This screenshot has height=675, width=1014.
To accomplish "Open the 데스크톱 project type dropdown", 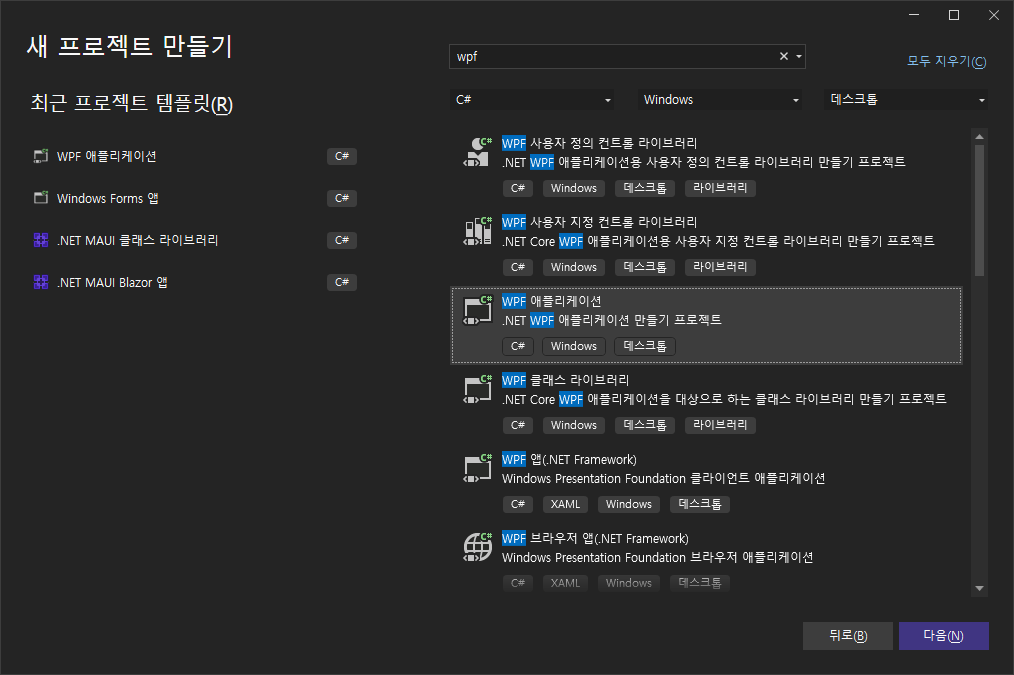I will [x=906, y=100].
